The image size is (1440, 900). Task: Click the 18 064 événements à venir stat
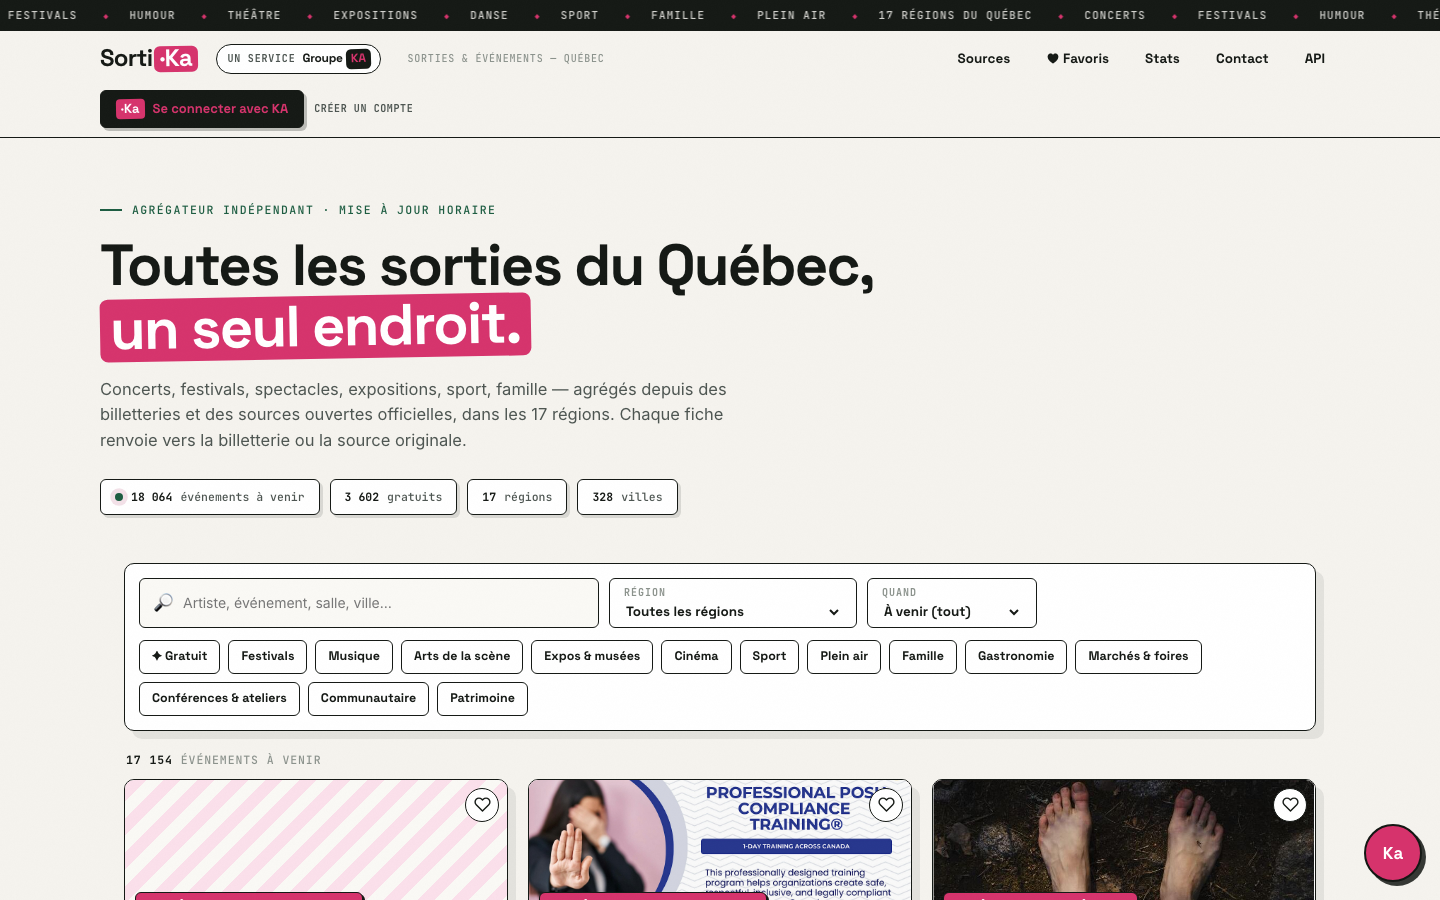210,497
